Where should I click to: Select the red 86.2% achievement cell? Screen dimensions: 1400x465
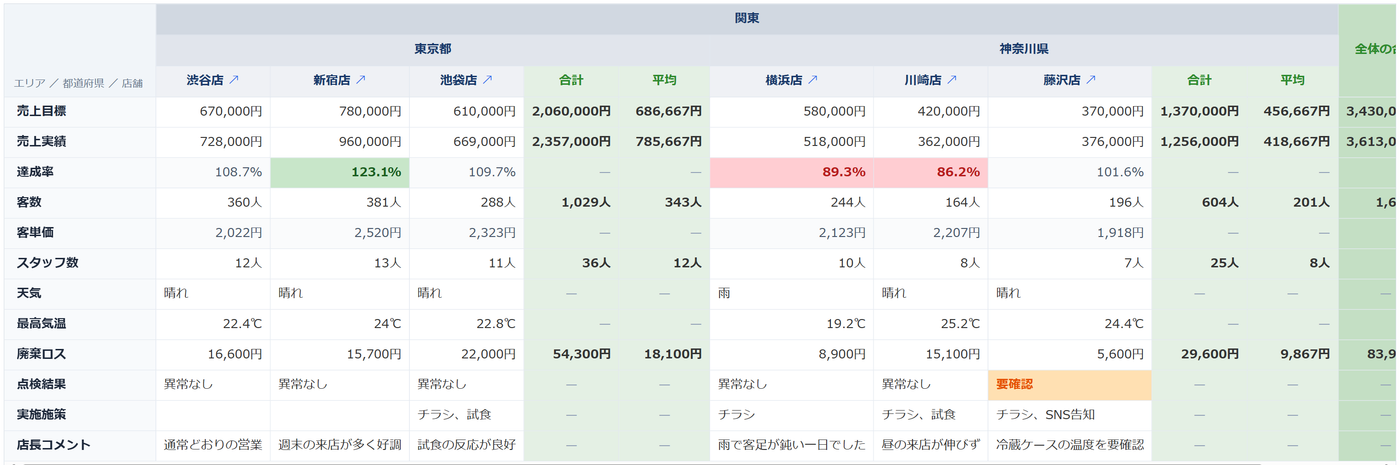pos(930,172)
